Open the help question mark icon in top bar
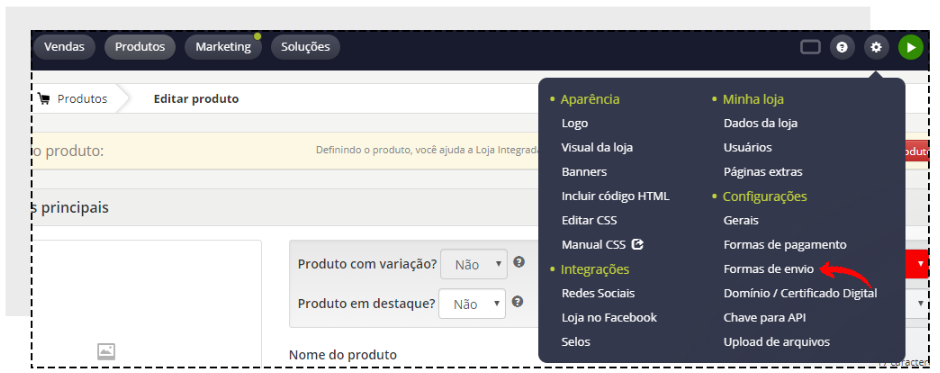The height and width of the screenshot is (373, 940). coord(842,47)
